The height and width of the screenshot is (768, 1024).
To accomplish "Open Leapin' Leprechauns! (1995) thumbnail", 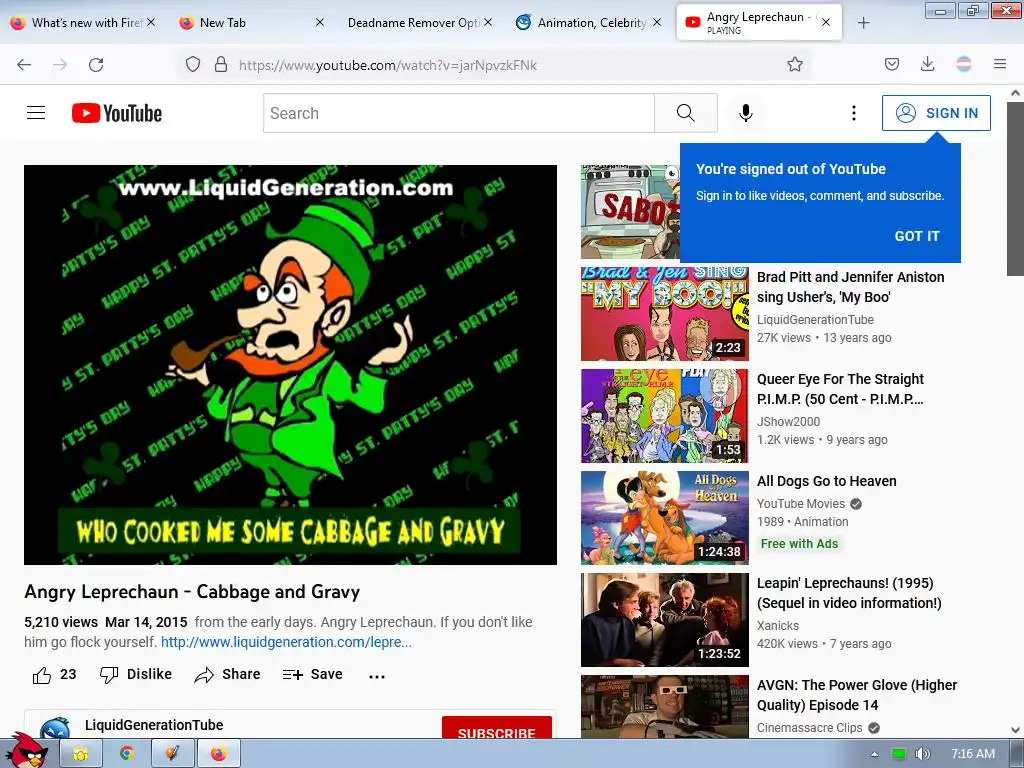I will coord(664,620).
